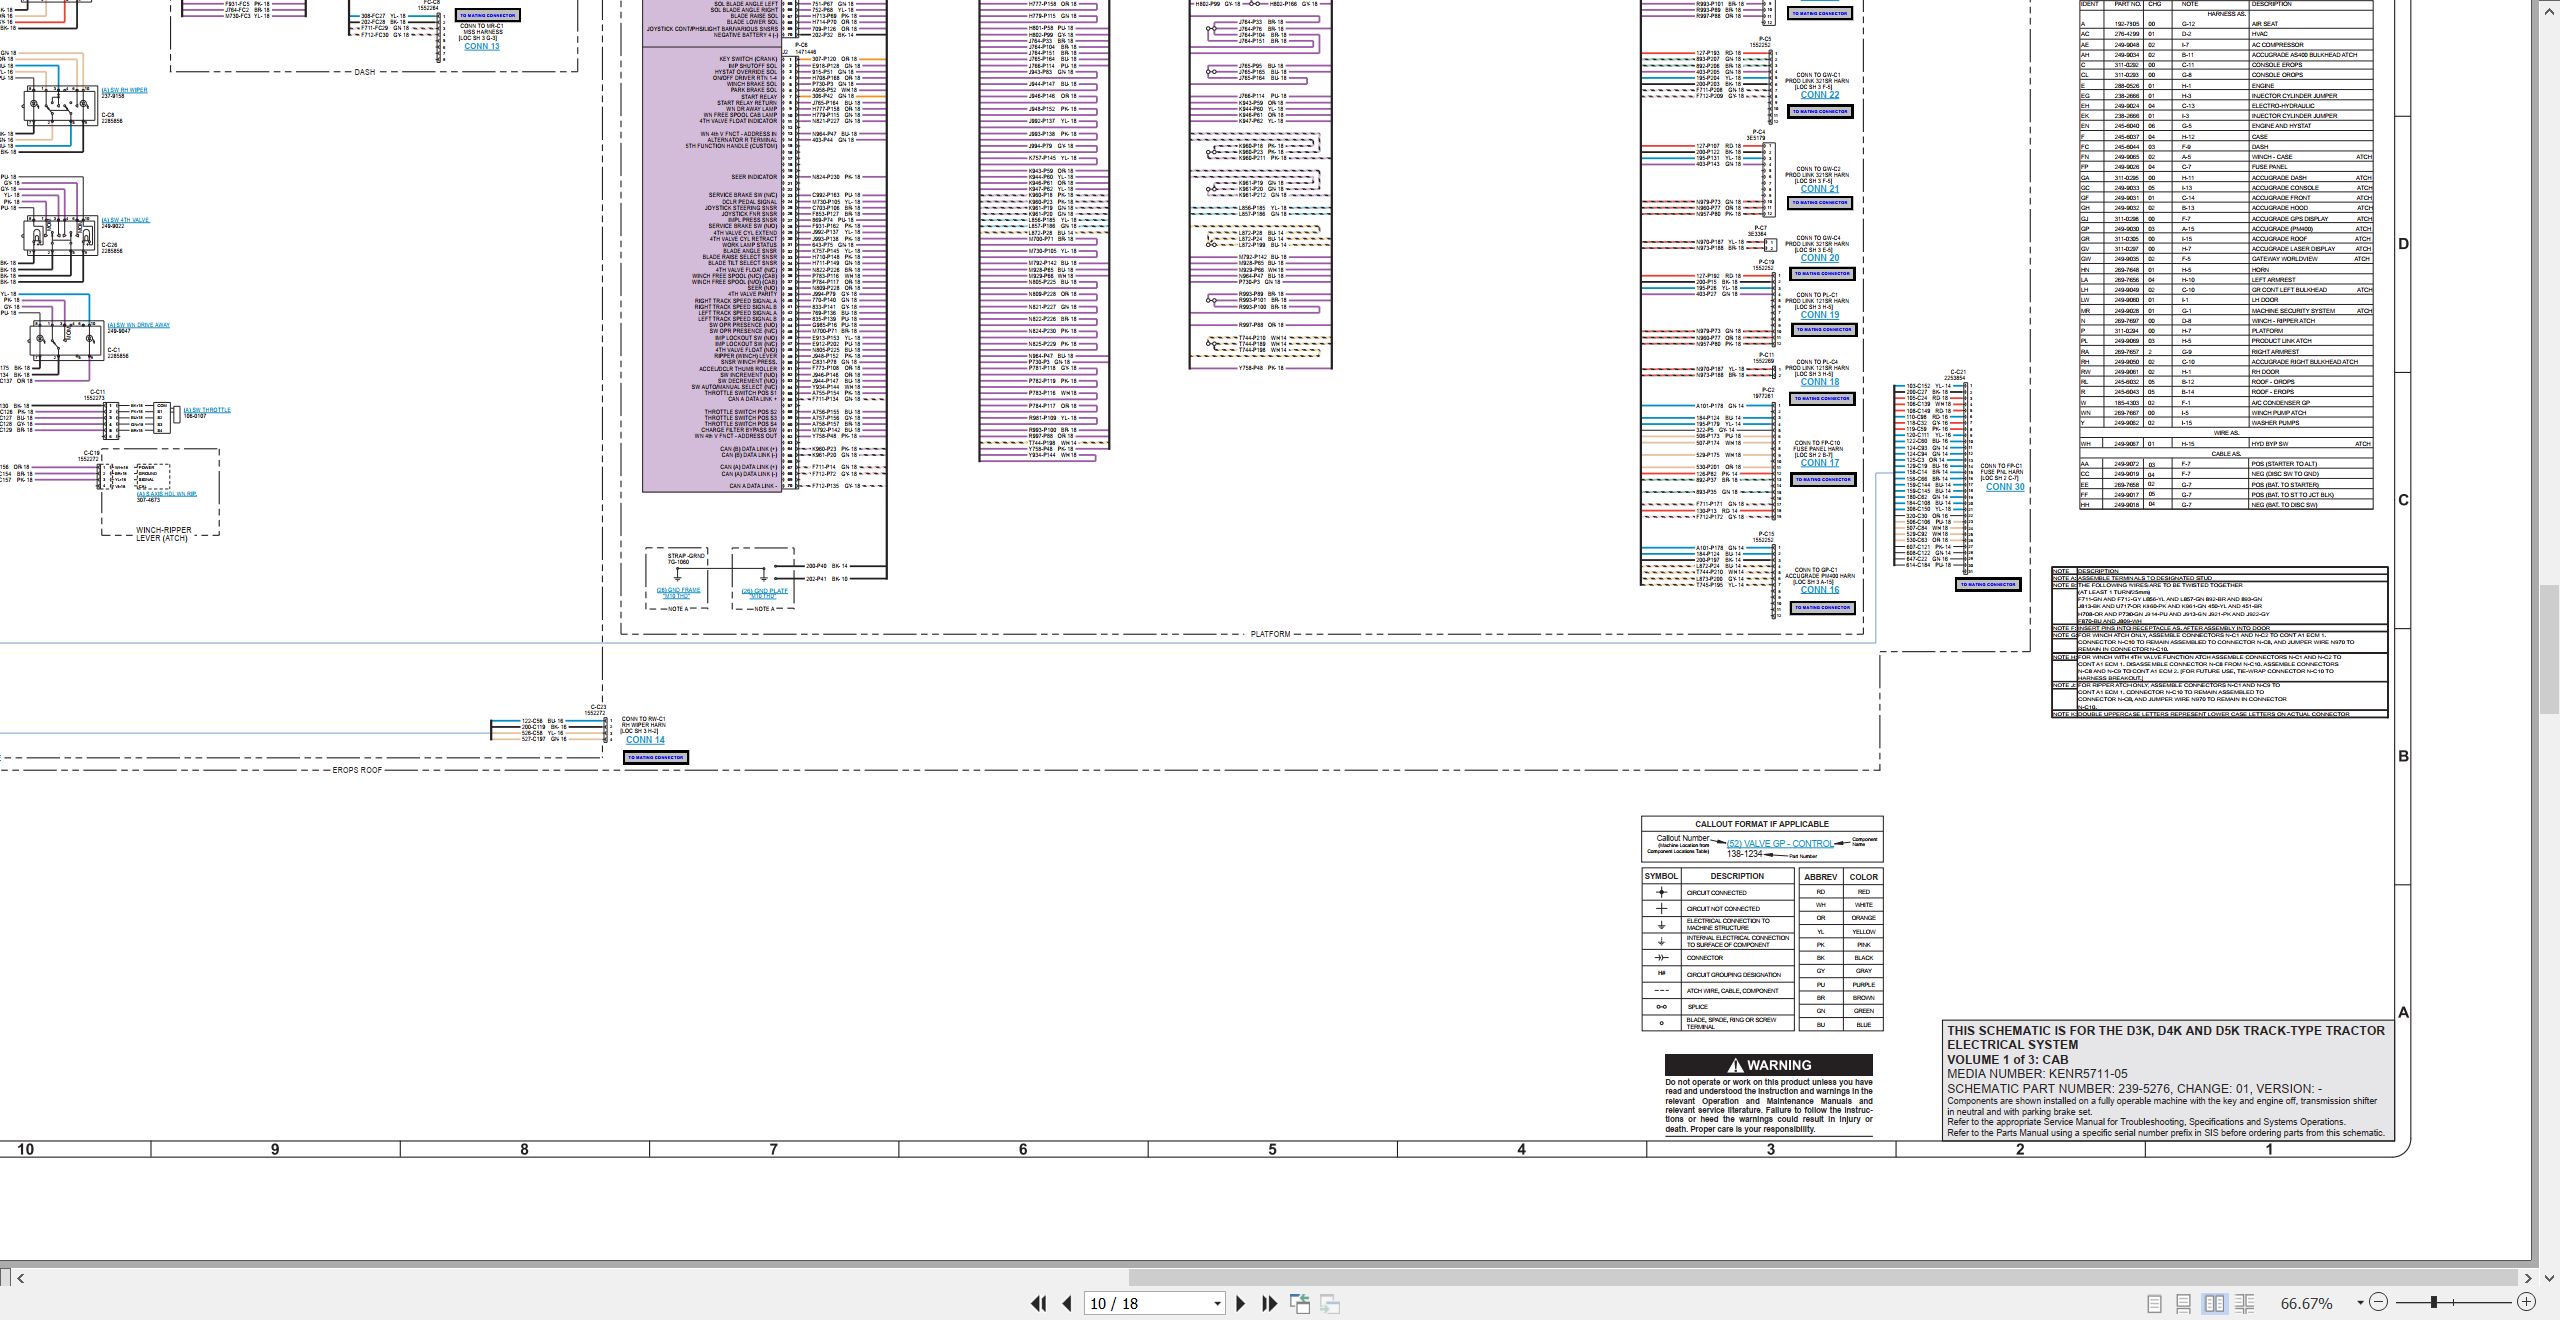
Task: Open the CONN 13 link
Action: tap(481, 46)
